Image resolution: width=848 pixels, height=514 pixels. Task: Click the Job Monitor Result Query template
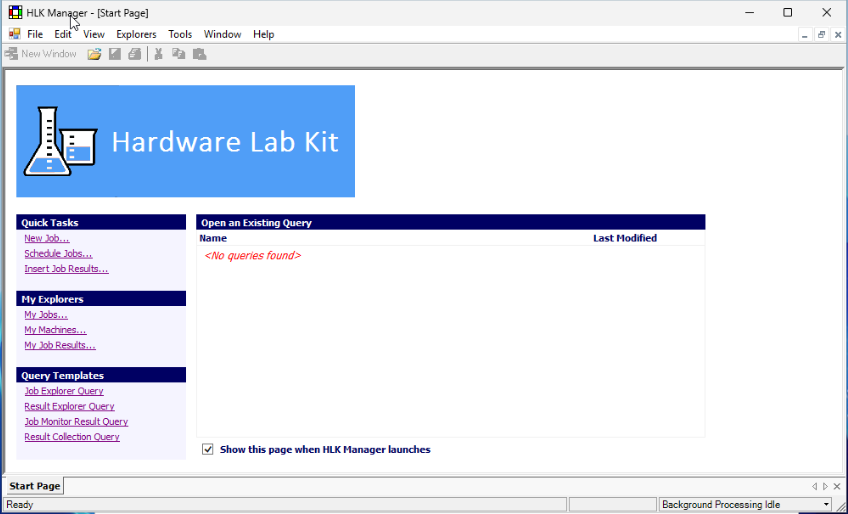76,421
